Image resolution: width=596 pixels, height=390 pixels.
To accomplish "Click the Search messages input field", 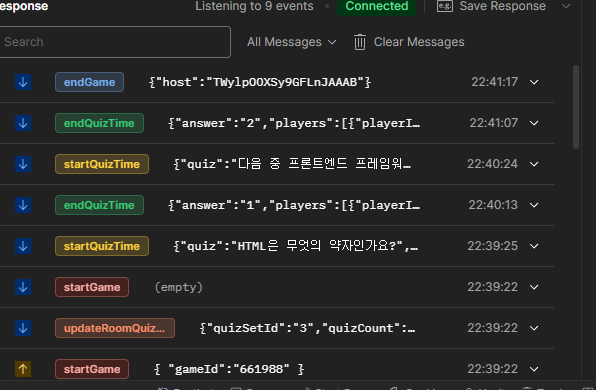I will coord(114,42).
